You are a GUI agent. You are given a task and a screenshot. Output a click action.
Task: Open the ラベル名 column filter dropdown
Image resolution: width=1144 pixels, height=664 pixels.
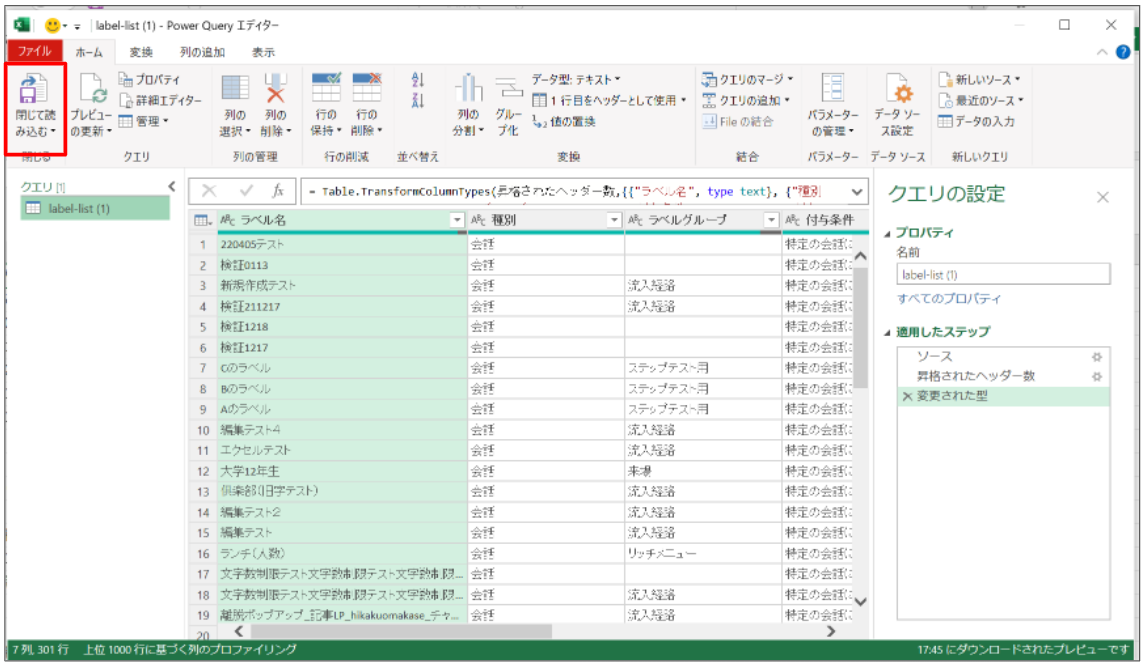(457, 220)
